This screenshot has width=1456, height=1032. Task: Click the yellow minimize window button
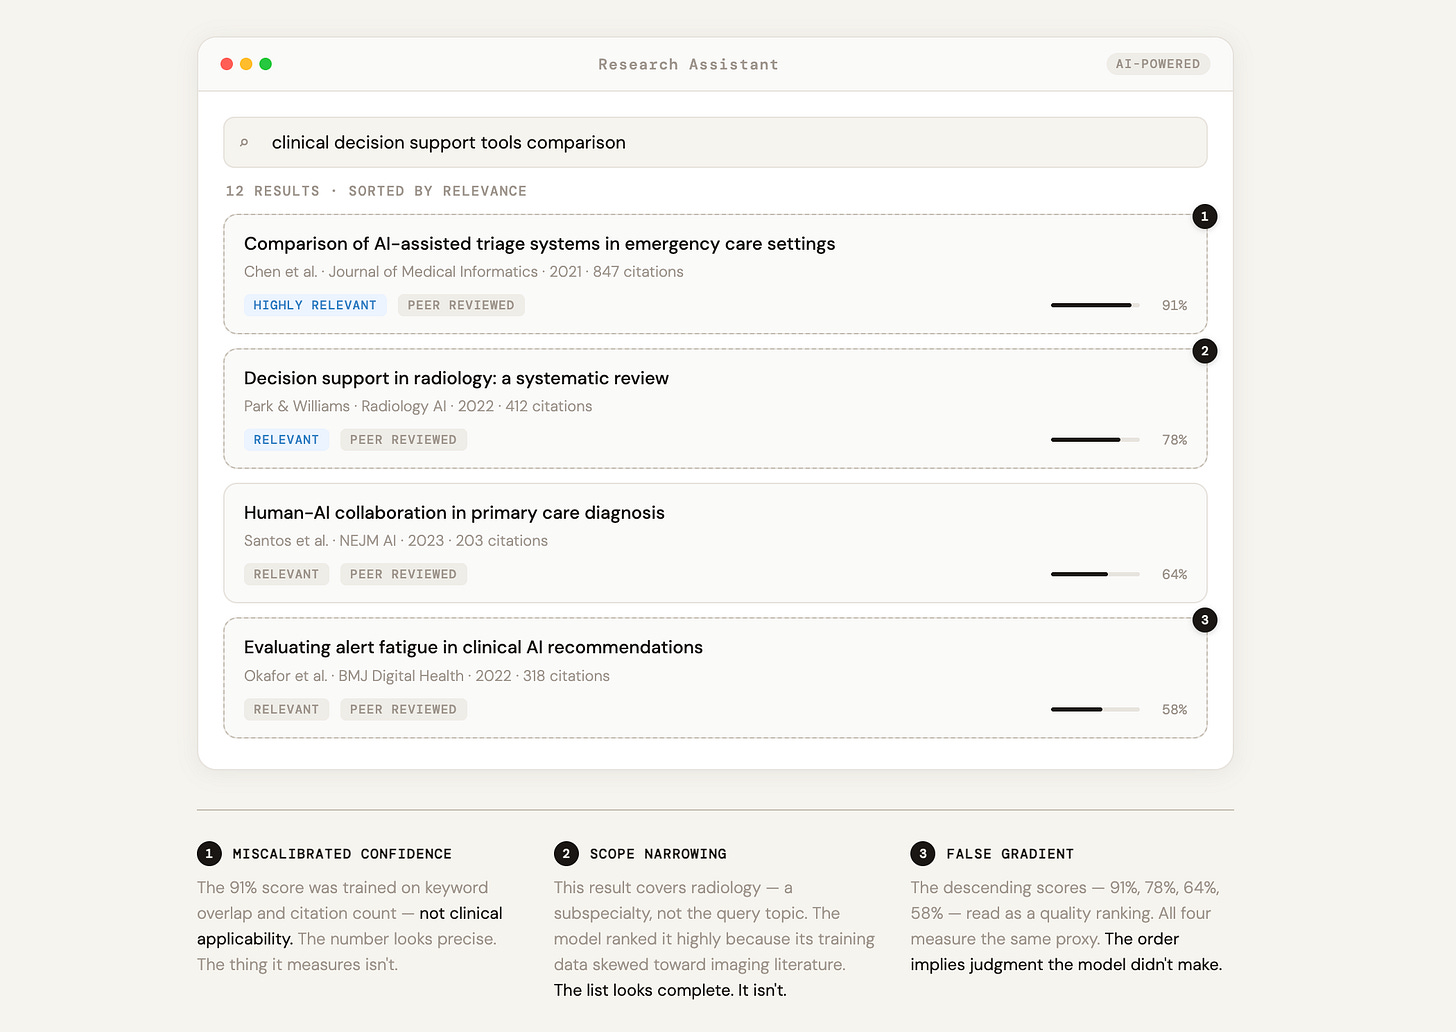pyautogui.click(x=246, y=64)
